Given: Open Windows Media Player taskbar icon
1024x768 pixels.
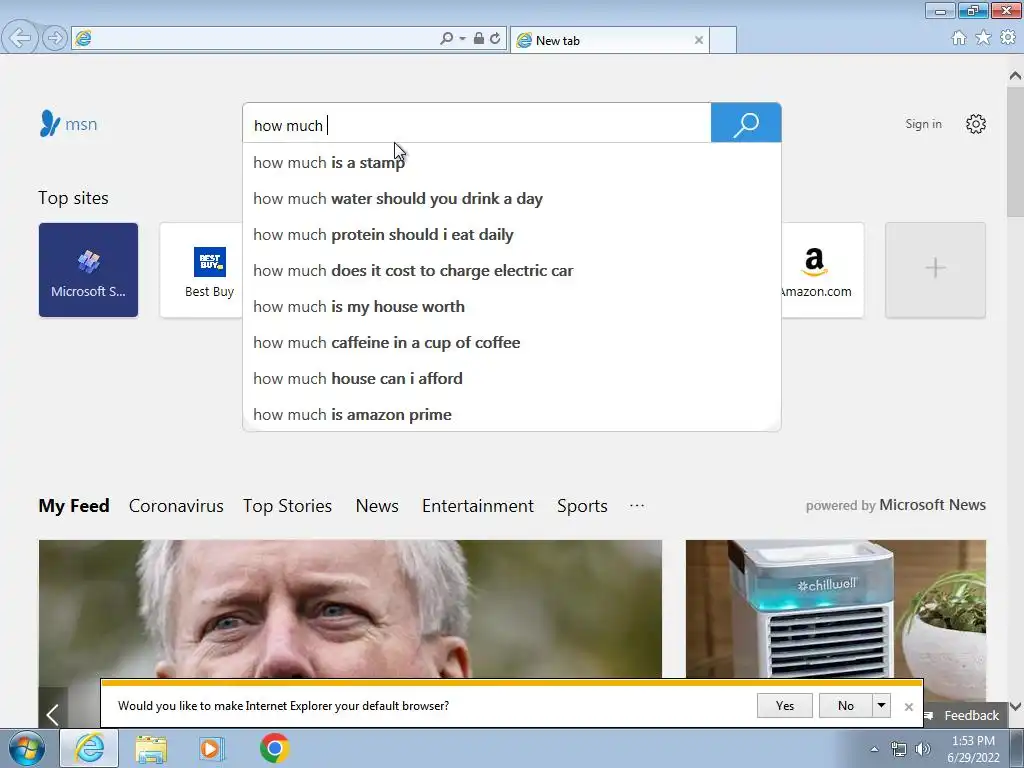Looking at the screenshot, I should pos(212,748).
